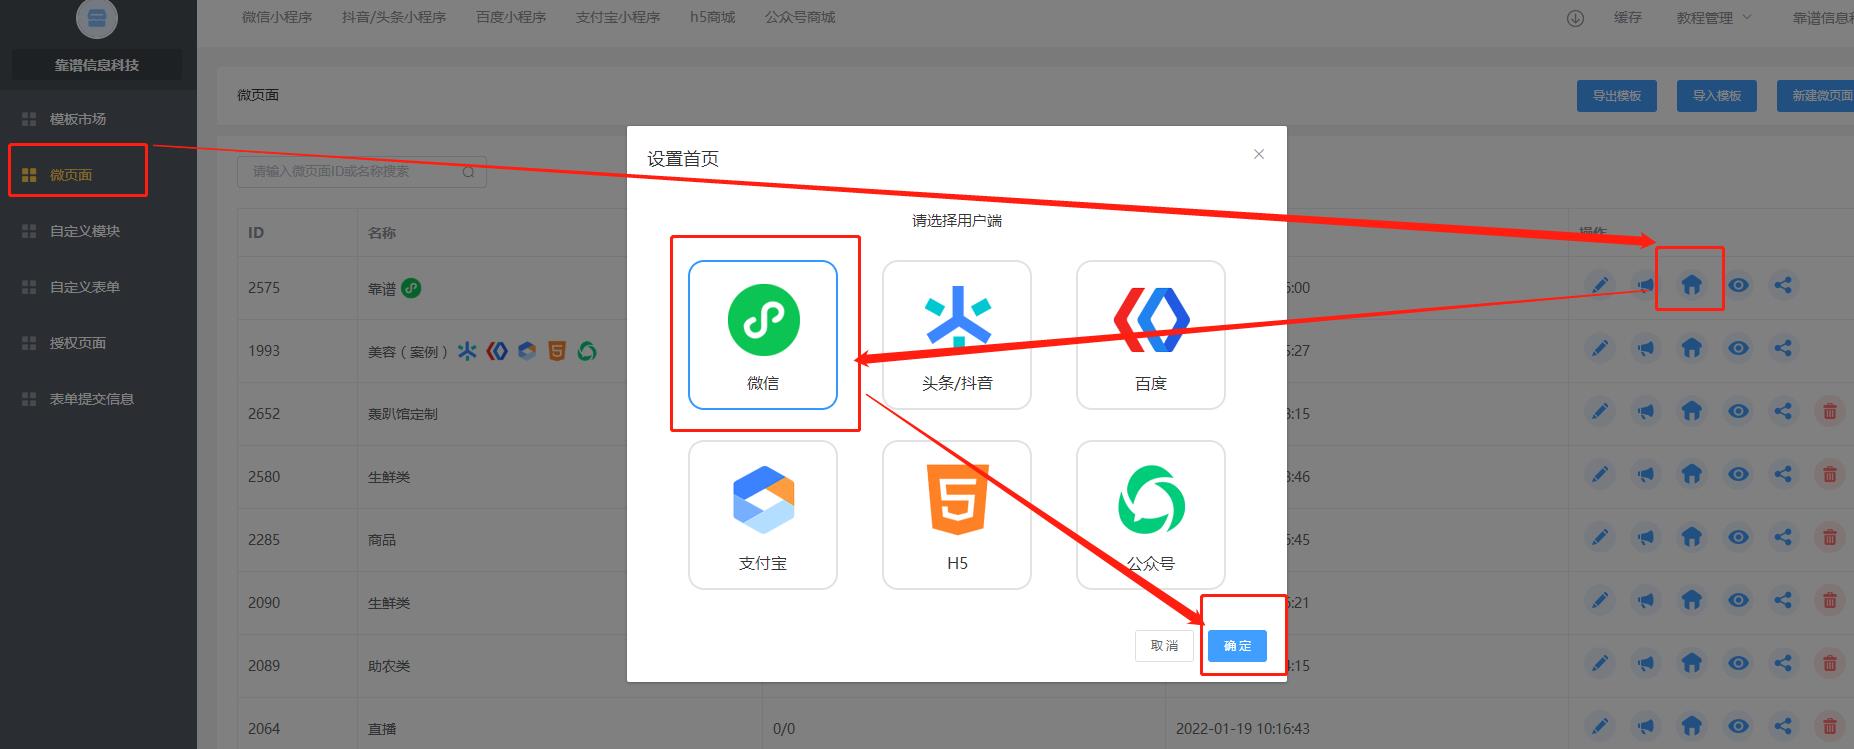
Task: Open 表单提交信息 sidebar item
Action: (97, 399)
